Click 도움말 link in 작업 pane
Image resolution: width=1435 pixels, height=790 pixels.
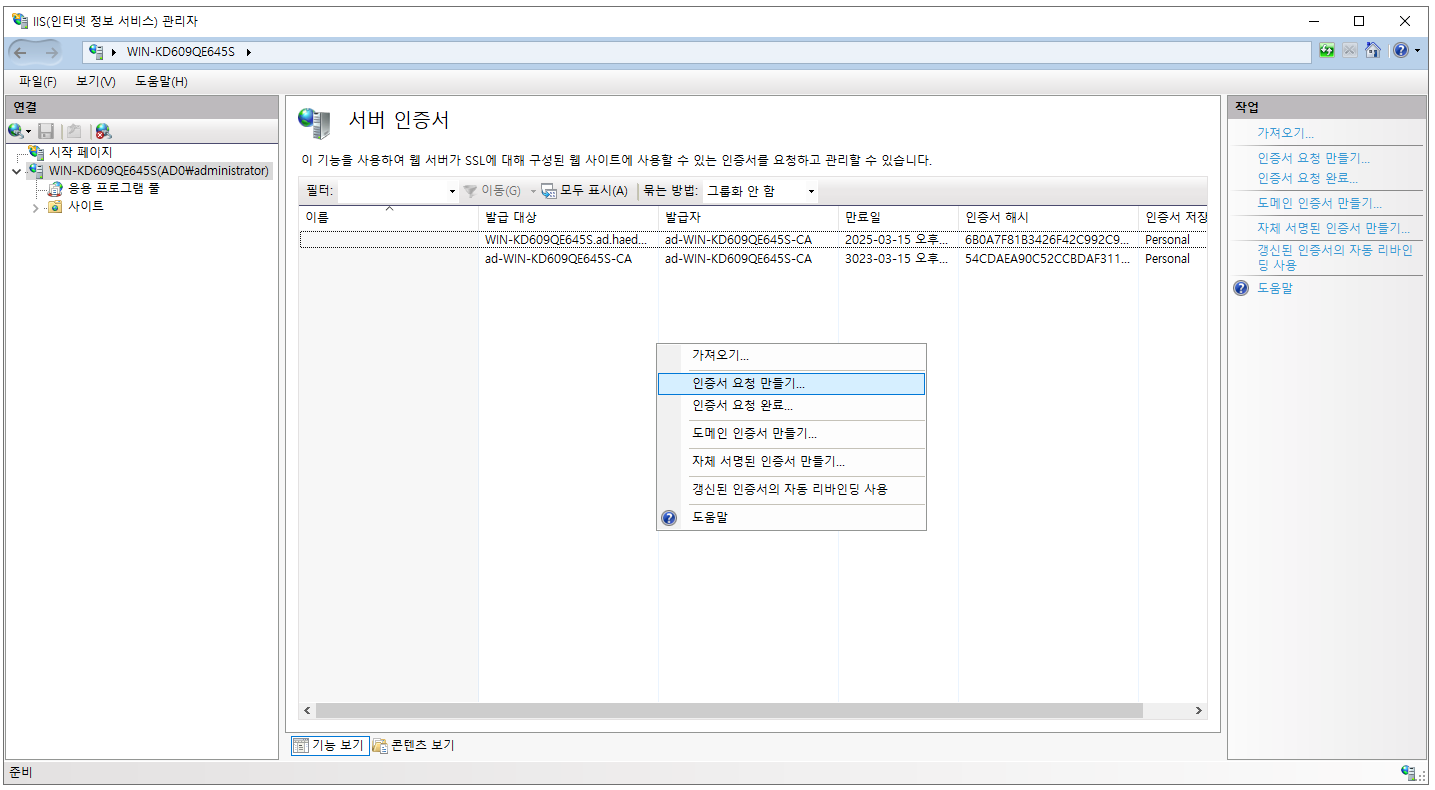pos(1275,288)
